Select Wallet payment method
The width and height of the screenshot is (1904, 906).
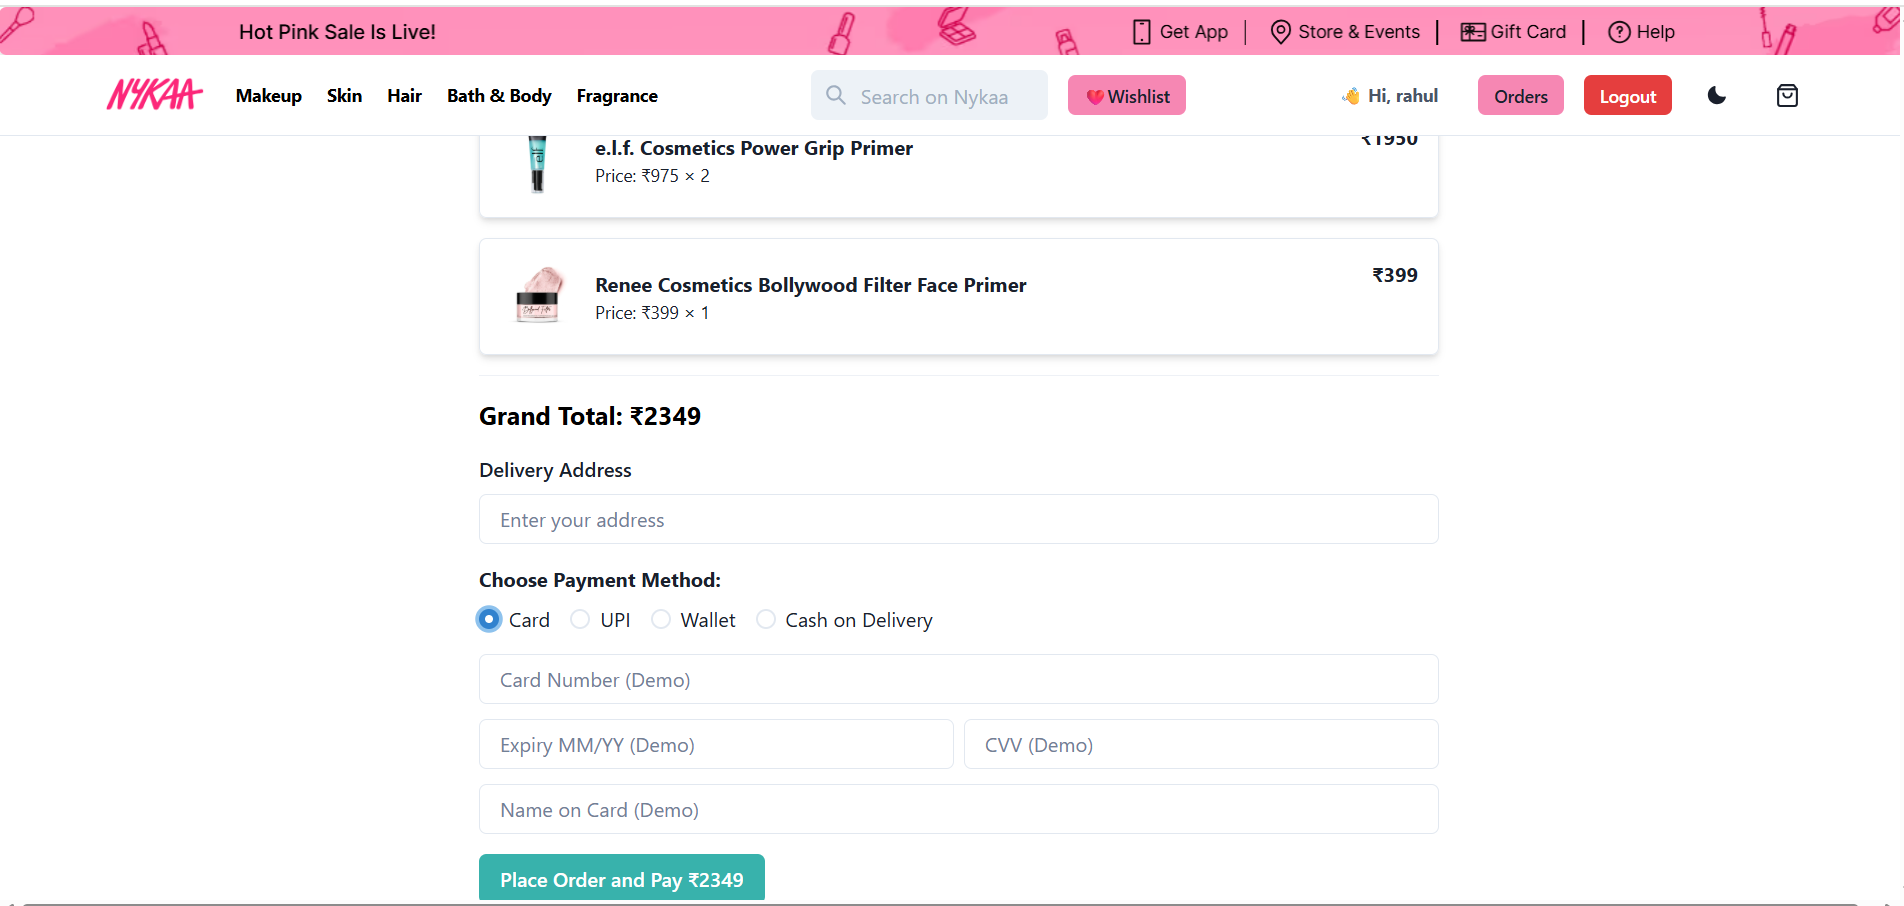click(661, 620)
